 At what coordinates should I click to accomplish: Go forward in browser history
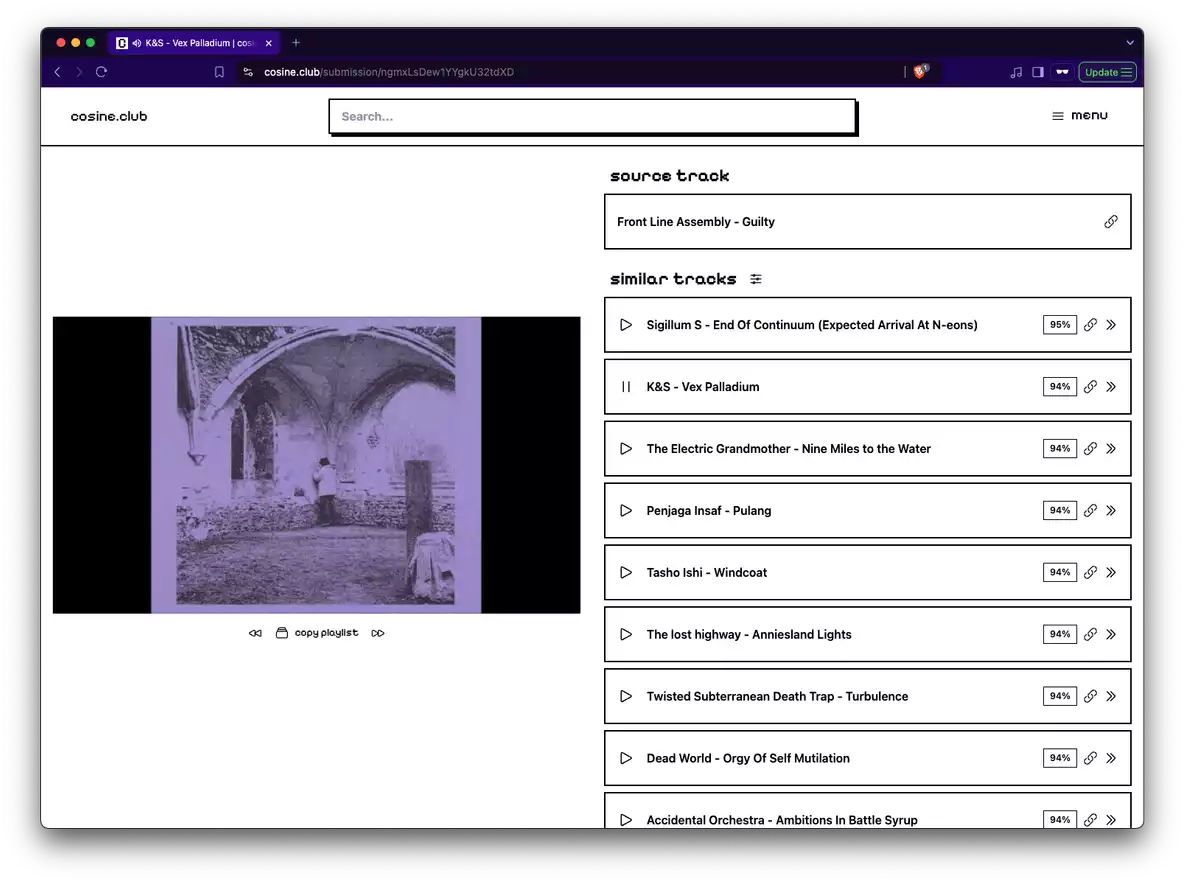coord(79,72)
